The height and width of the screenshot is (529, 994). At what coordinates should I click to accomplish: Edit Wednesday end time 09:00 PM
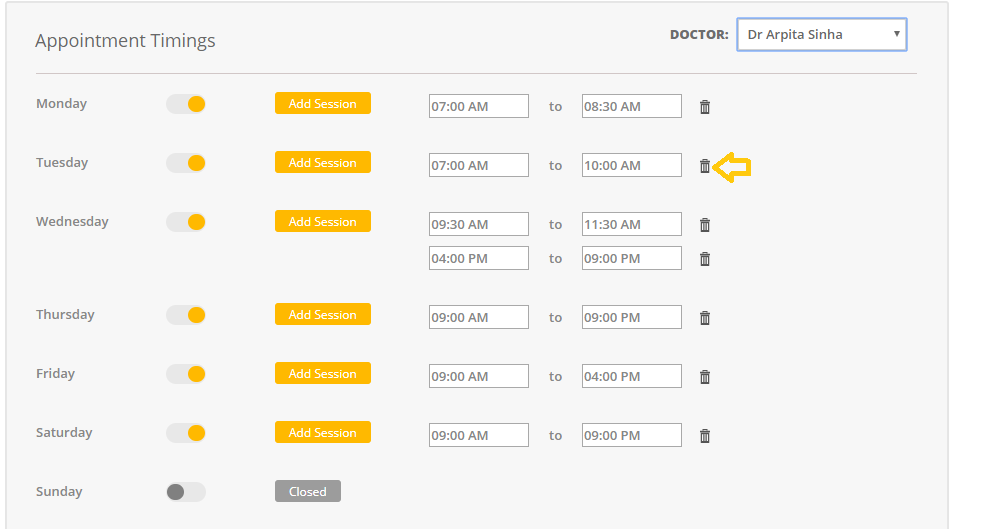pos(631,258)
